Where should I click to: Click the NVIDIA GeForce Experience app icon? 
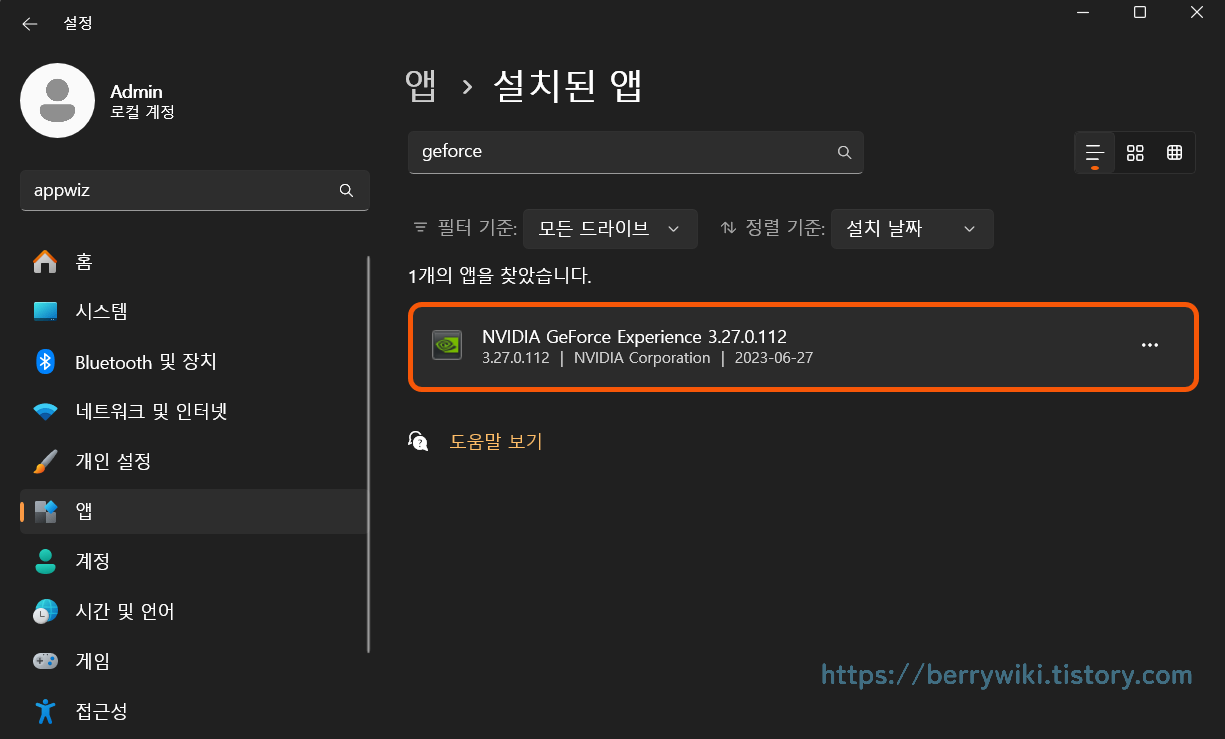click(446, 345)
